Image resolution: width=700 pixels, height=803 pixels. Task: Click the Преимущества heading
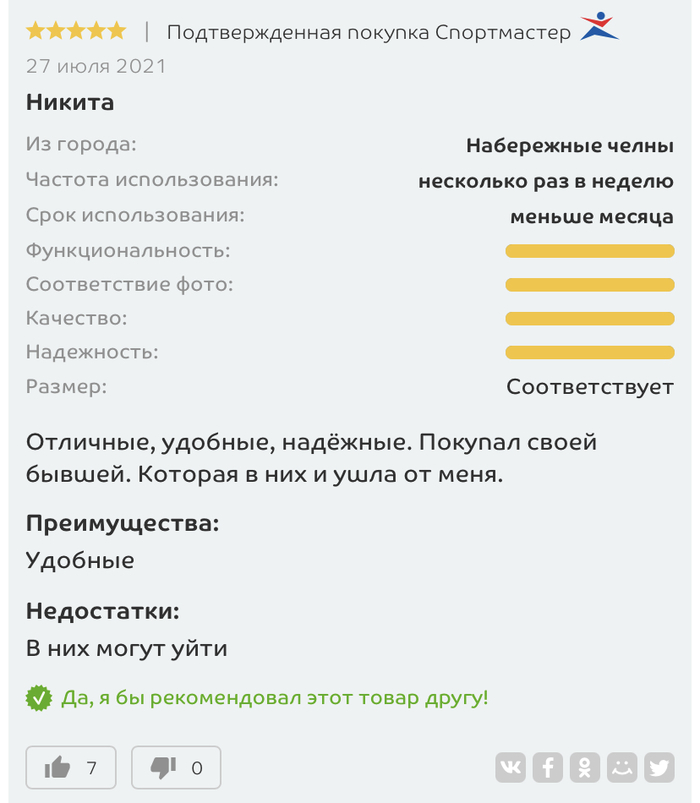(x=122, y=523)
